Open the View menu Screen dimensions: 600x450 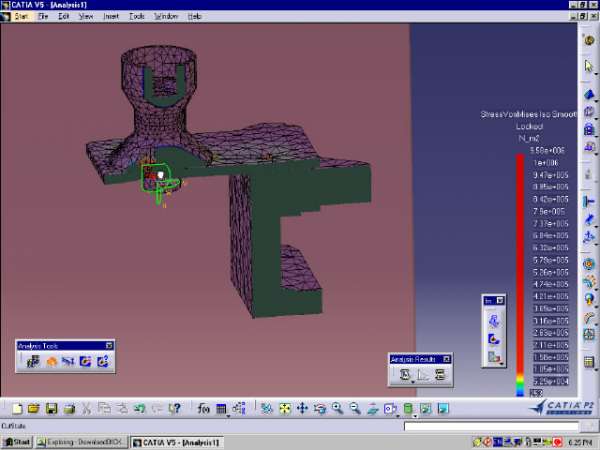86,16
